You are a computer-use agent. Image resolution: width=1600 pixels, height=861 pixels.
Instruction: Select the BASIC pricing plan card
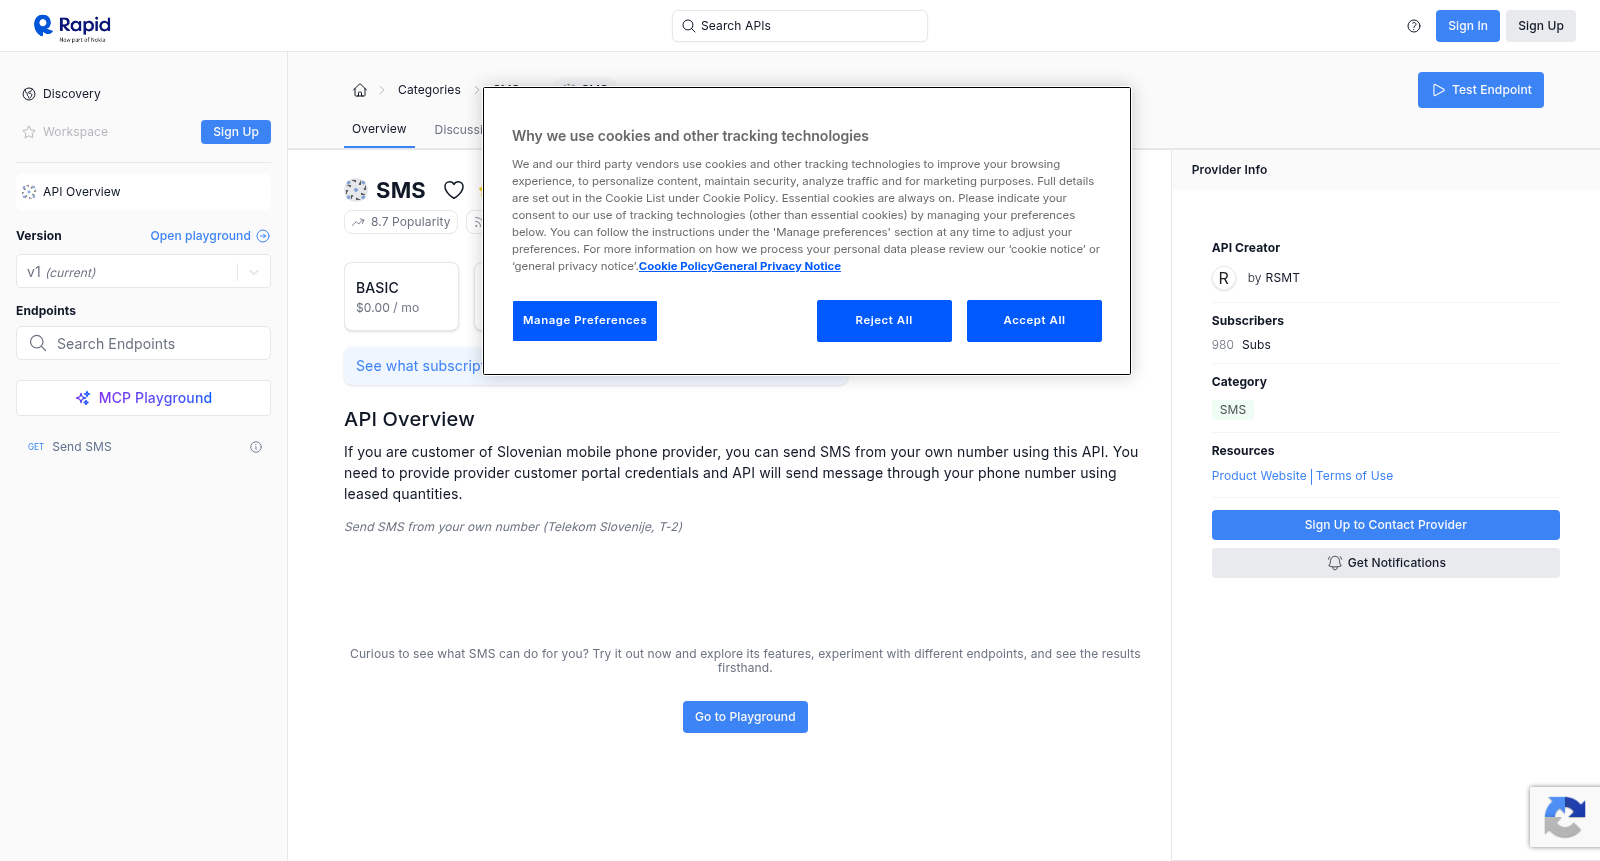coord(401,297)
